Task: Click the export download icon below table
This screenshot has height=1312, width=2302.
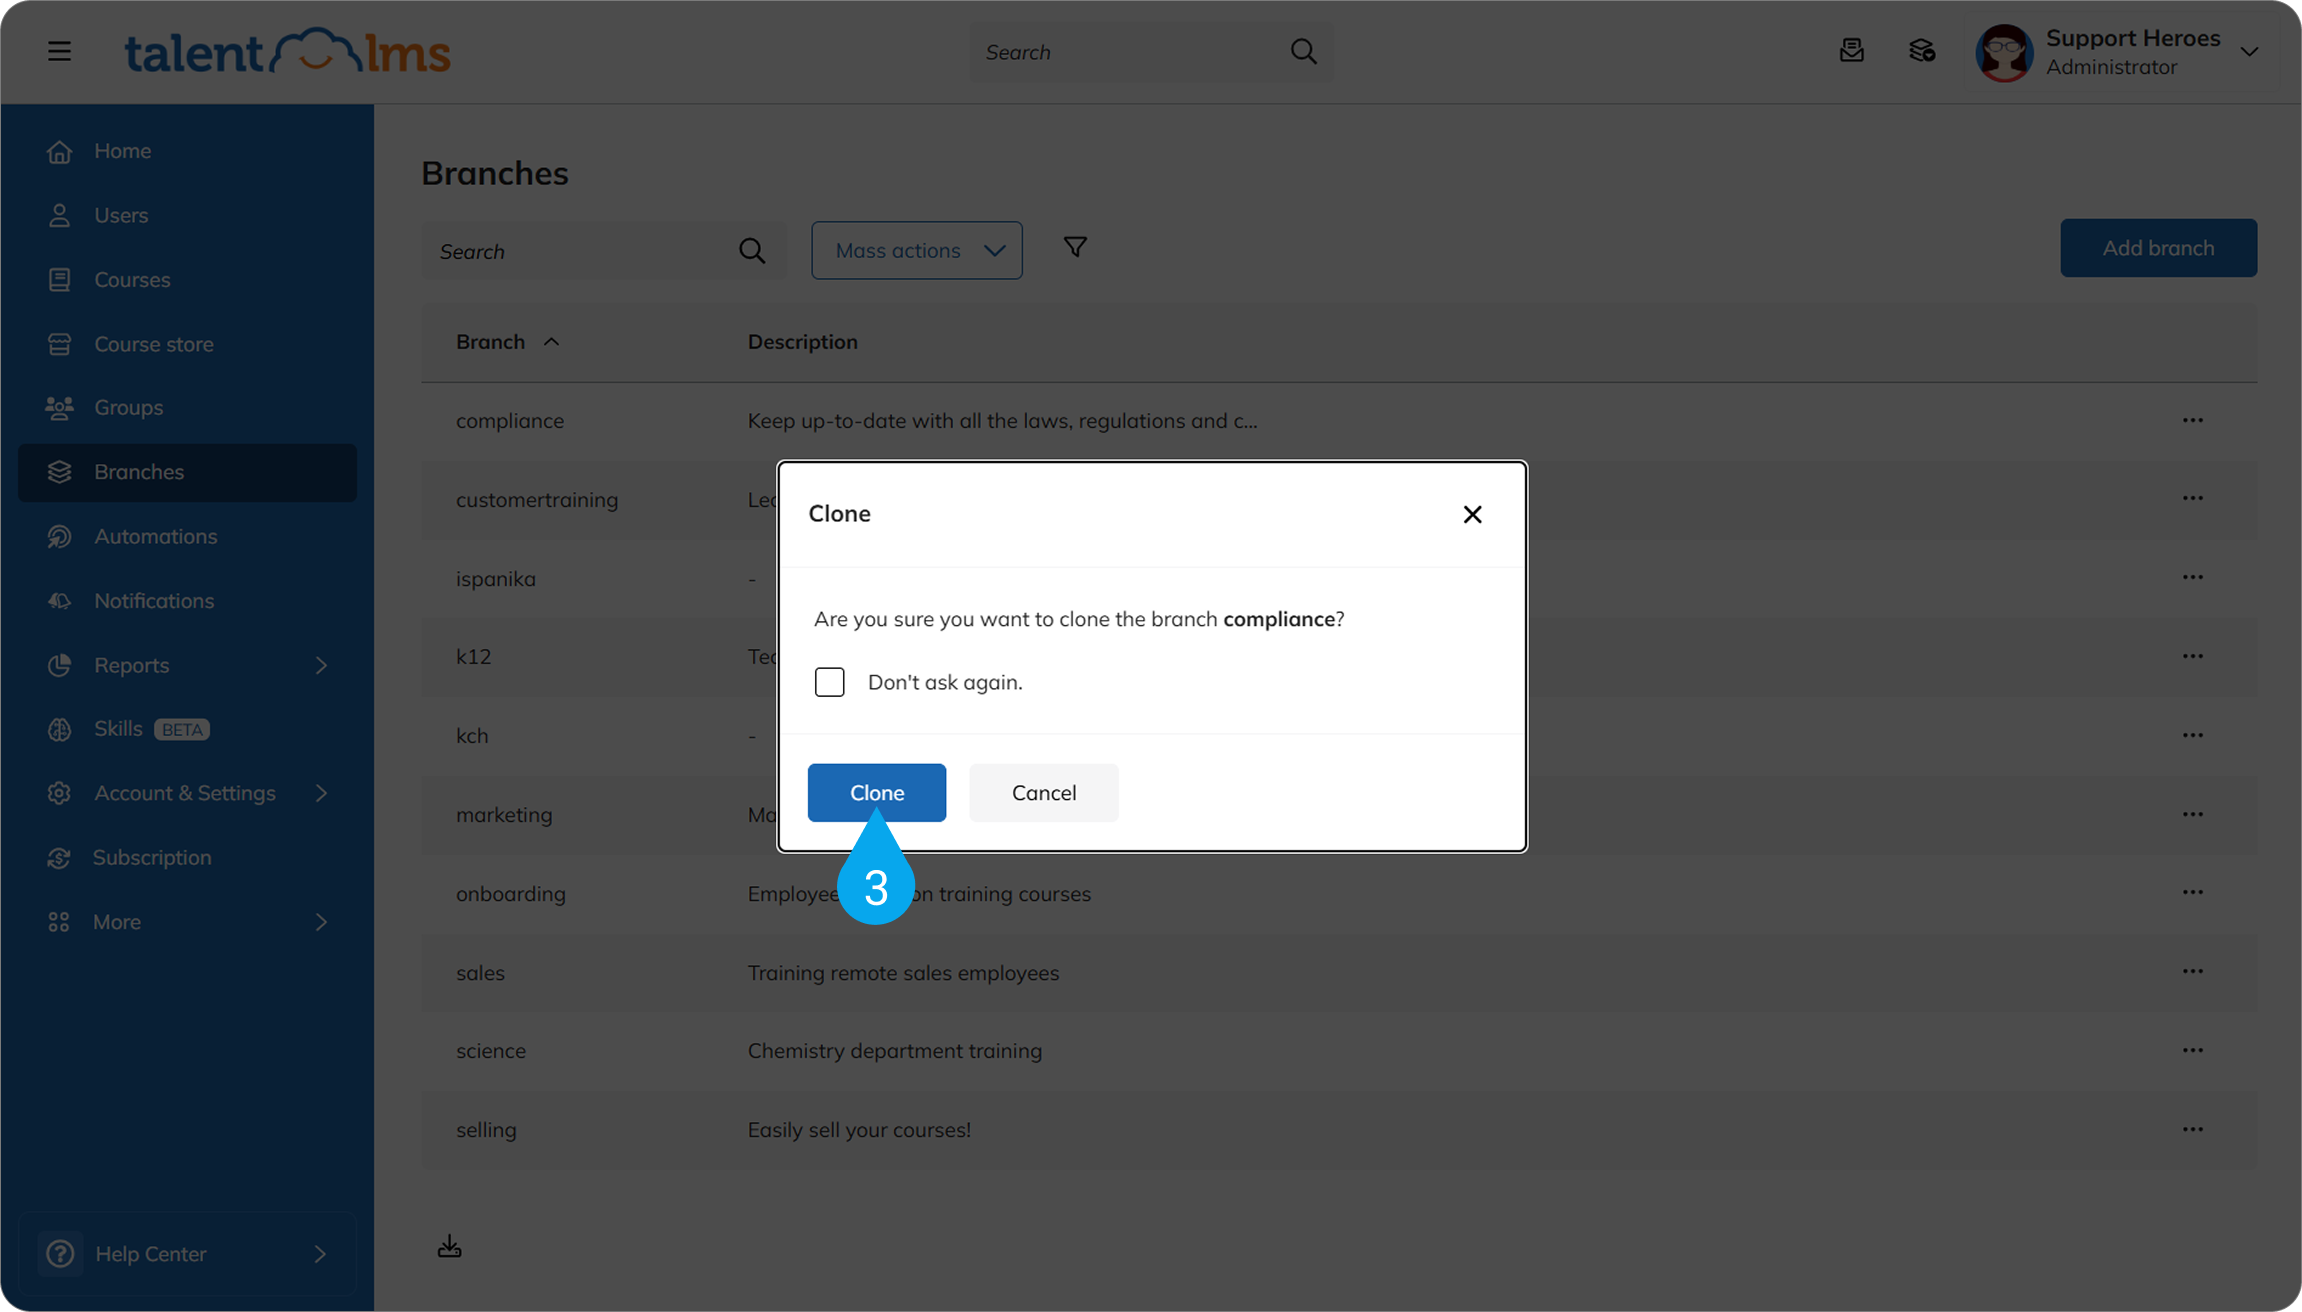Action: pyautogui.click(x=449, y=1246)
